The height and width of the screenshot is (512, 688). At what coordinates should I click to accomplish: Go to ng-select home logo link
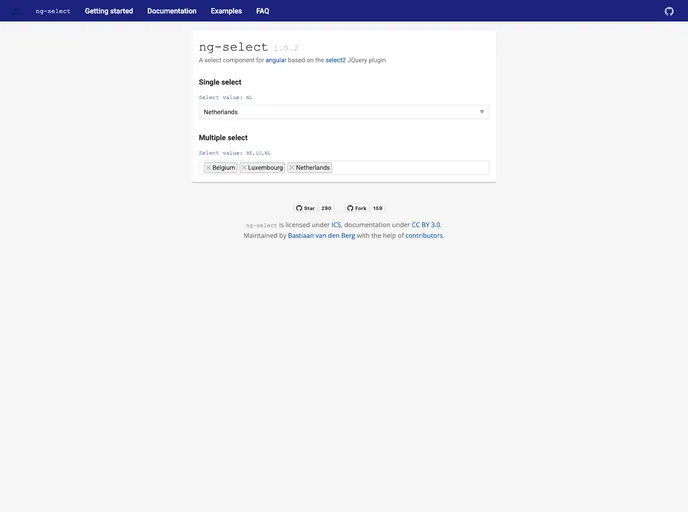[53, 11]
